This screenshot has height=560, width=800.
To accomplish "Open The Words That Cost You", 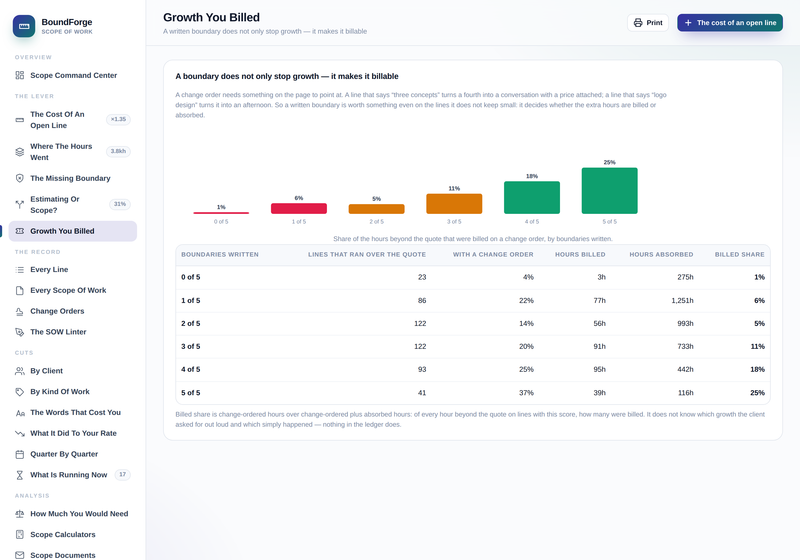I will (x=73, y=413).
